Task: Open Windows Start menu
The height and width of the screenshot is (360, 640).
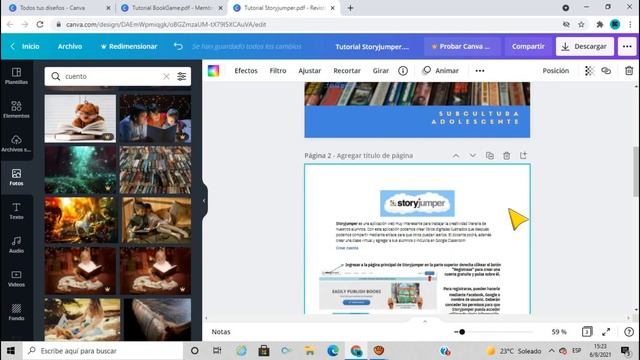Action: tap(11, 351)
